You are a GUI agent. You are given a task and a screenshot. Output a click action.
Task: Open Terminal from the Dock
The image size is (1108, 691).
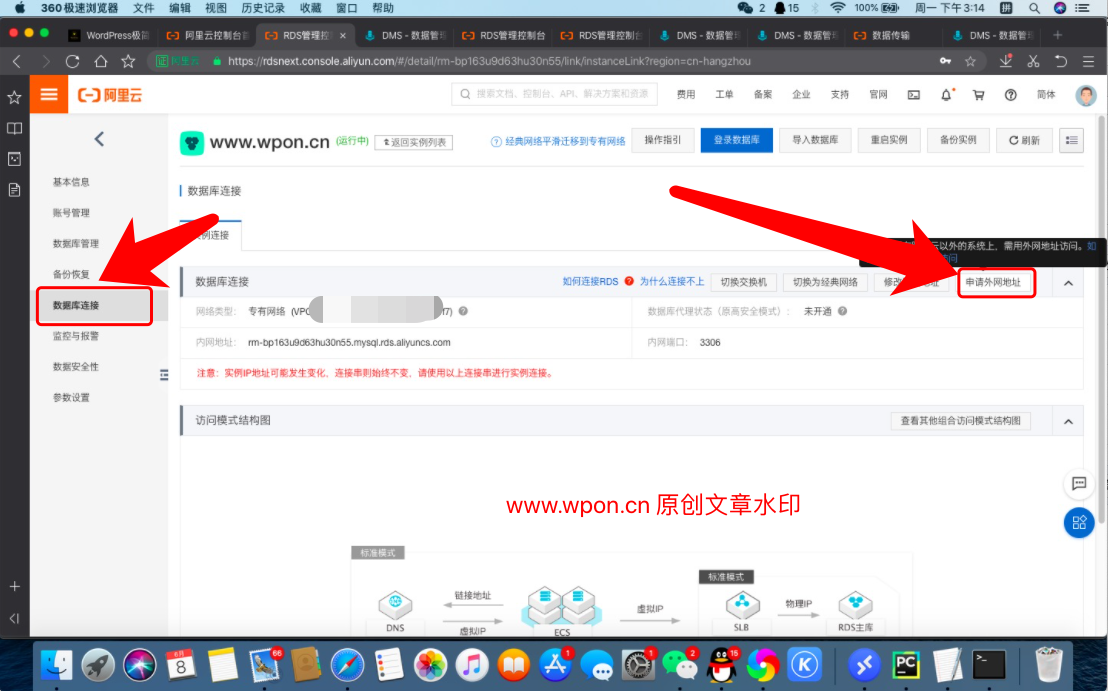coord(989,665)
